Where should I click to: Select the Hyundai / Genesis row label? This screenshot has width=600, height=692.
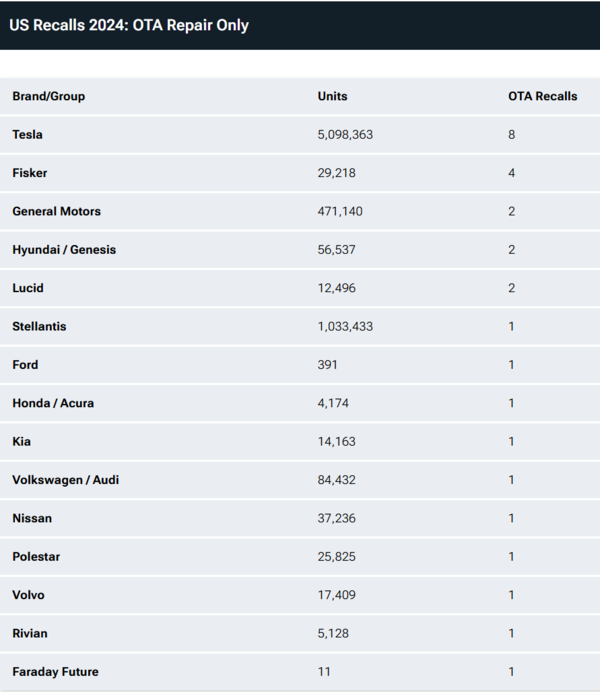pos(64,250)
